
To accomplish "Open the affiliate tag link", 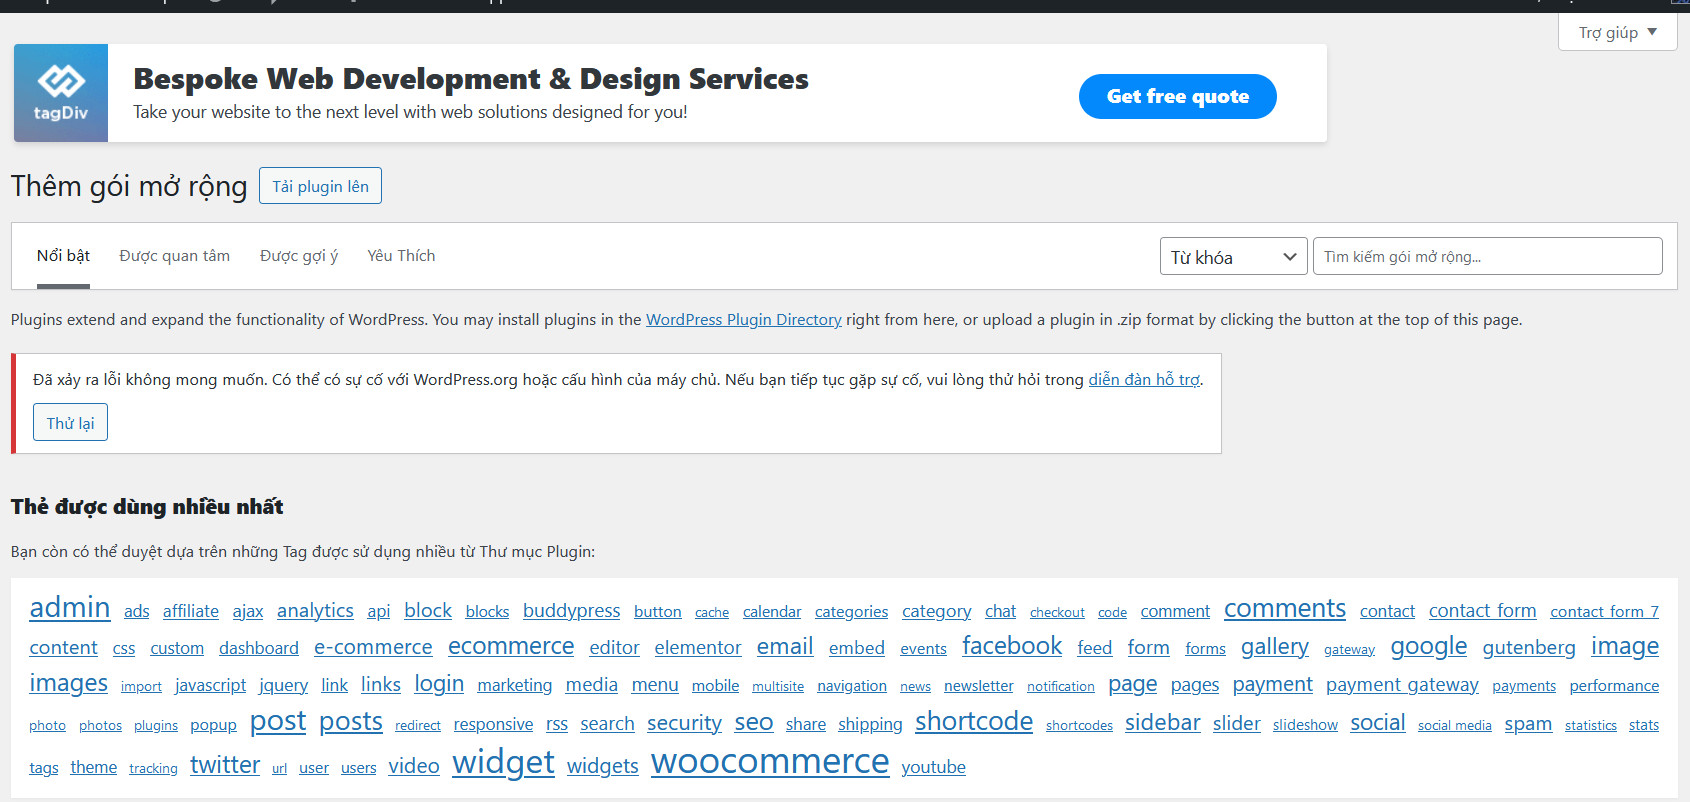I will click(191, 611).
